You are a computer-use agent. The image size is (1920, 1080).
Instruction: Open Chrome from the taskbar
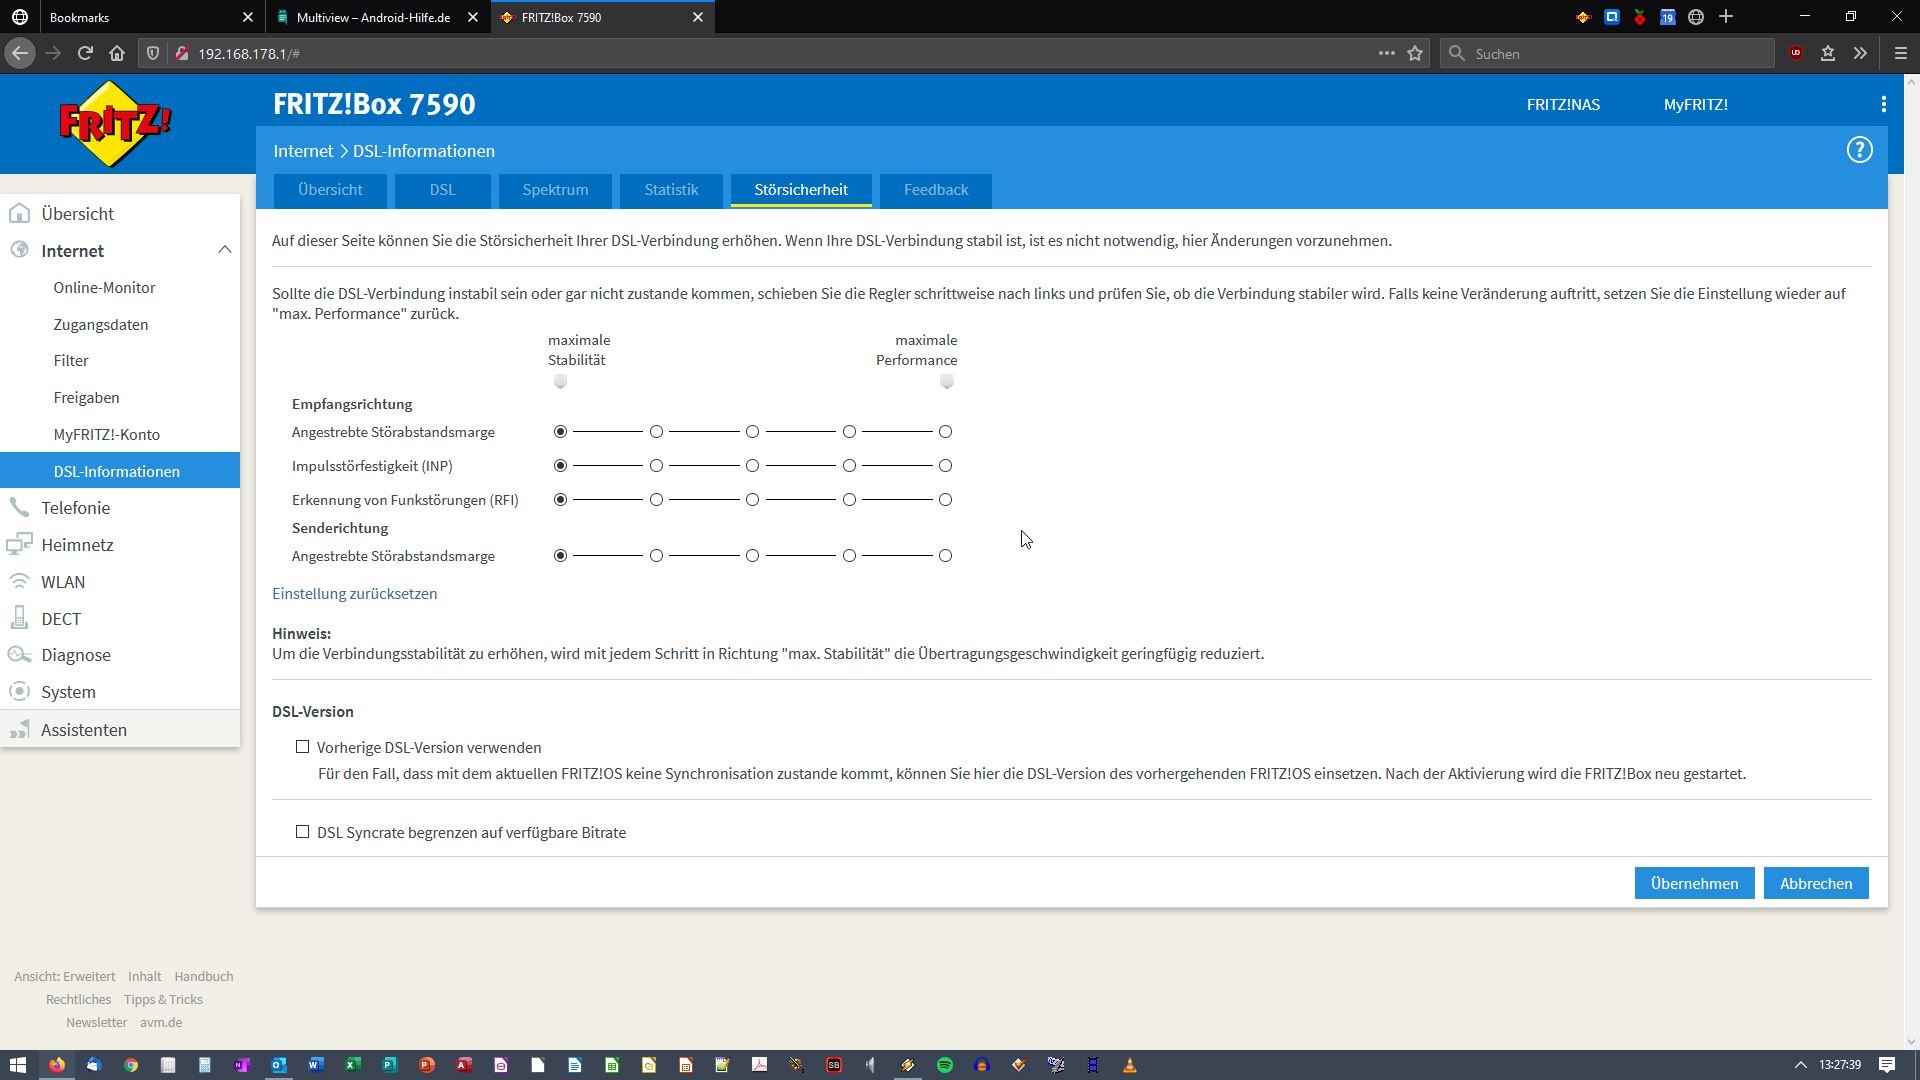[131, 1065]
